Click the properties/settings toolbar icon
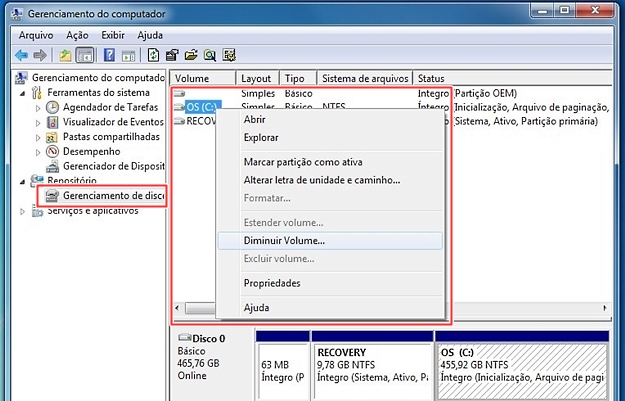The image size is (625, 401). (172, 55)
